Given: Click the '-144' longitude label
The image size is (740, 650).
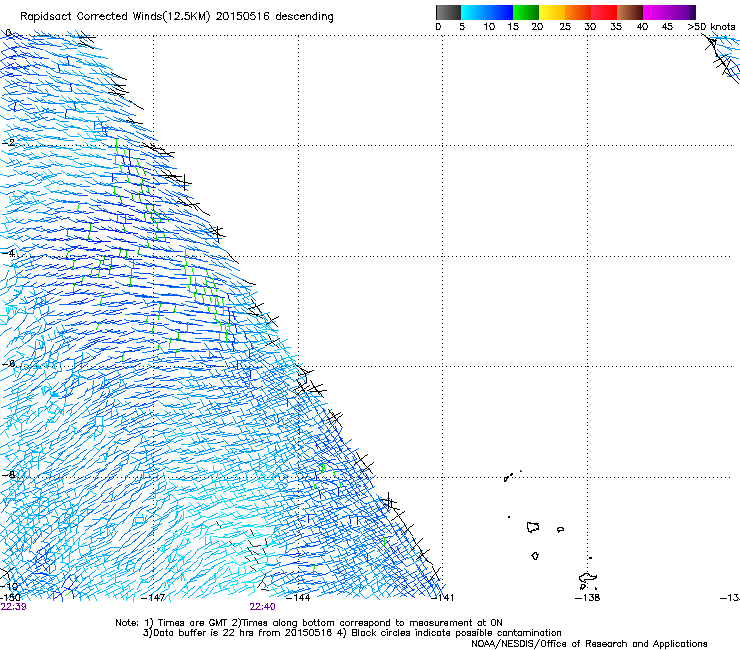Looking at the screenshot, I should [298, 598].
